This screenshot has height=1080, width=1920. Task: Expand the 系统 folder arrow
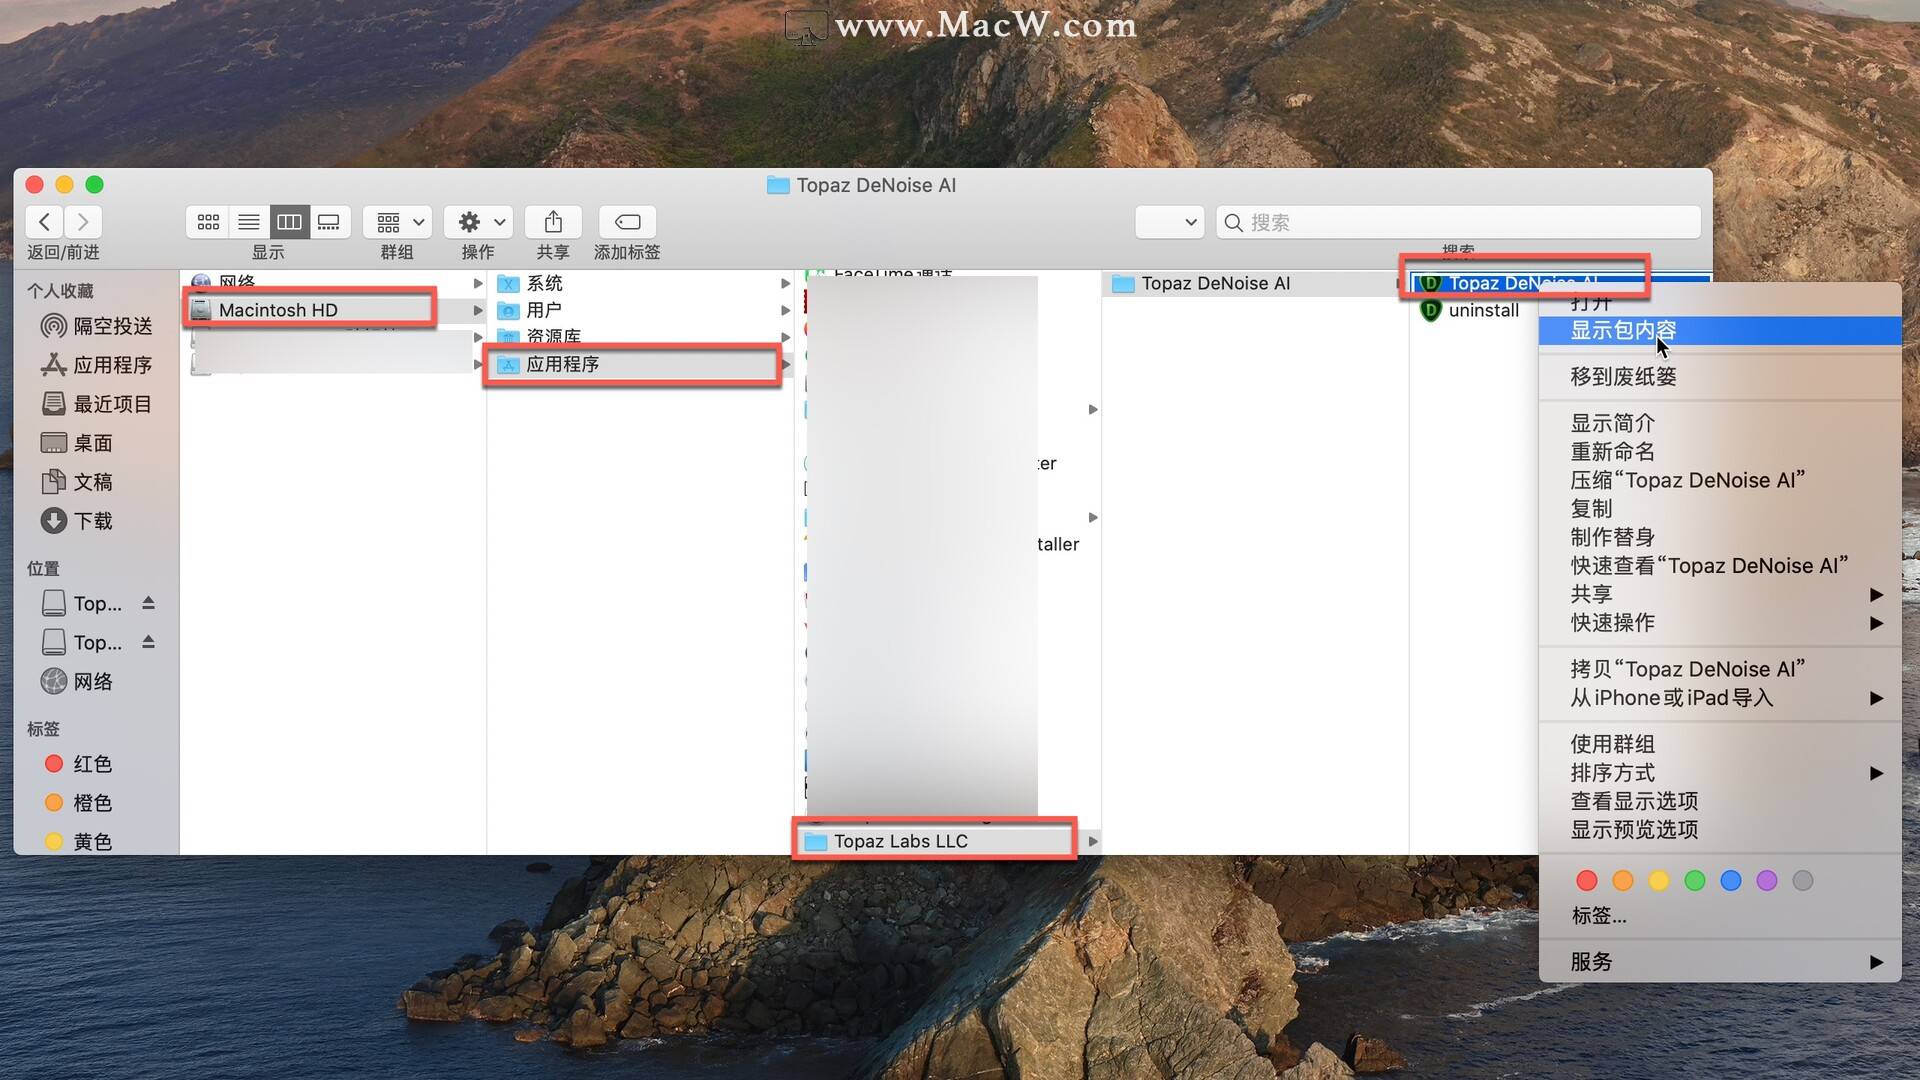[x=785, y=283]
